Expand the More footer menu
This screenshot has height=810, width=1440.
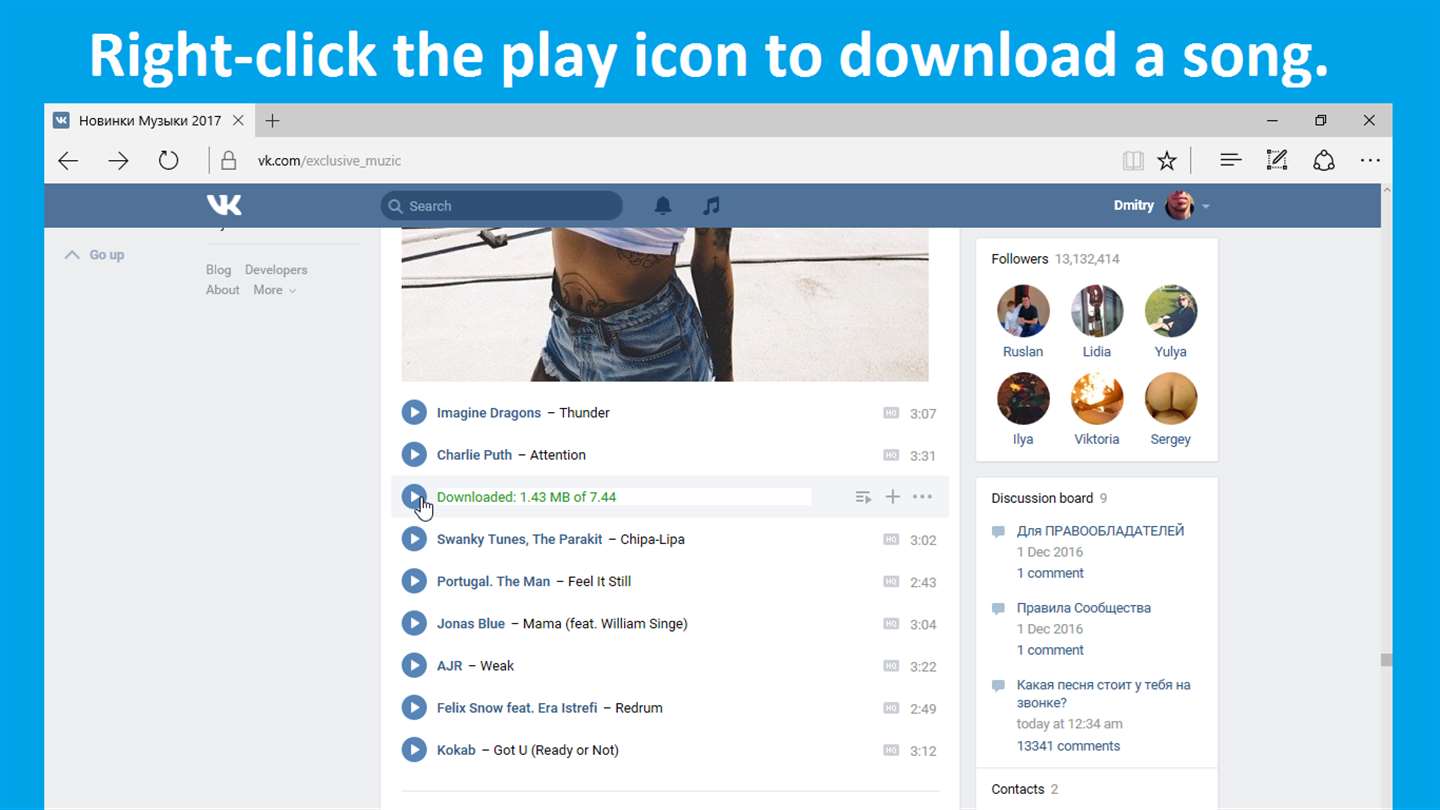coord(275,290)
